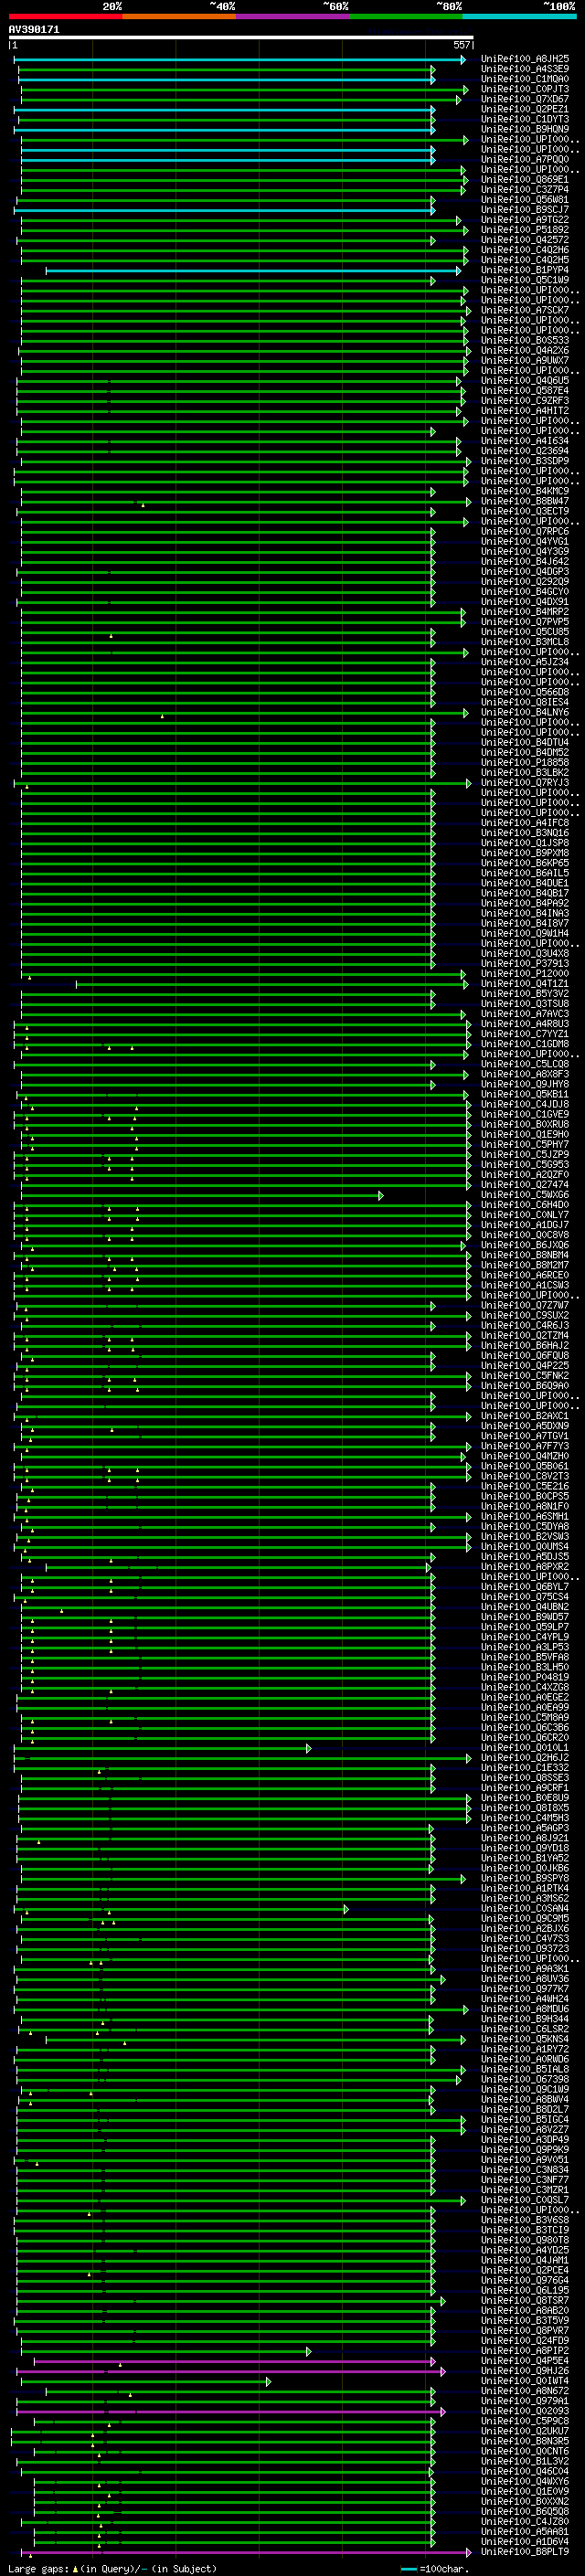Viewport: 585px width, 2576px height.
Task: Open hit UniRef100_A8PIP2
Action: (x=525, y=2351)
